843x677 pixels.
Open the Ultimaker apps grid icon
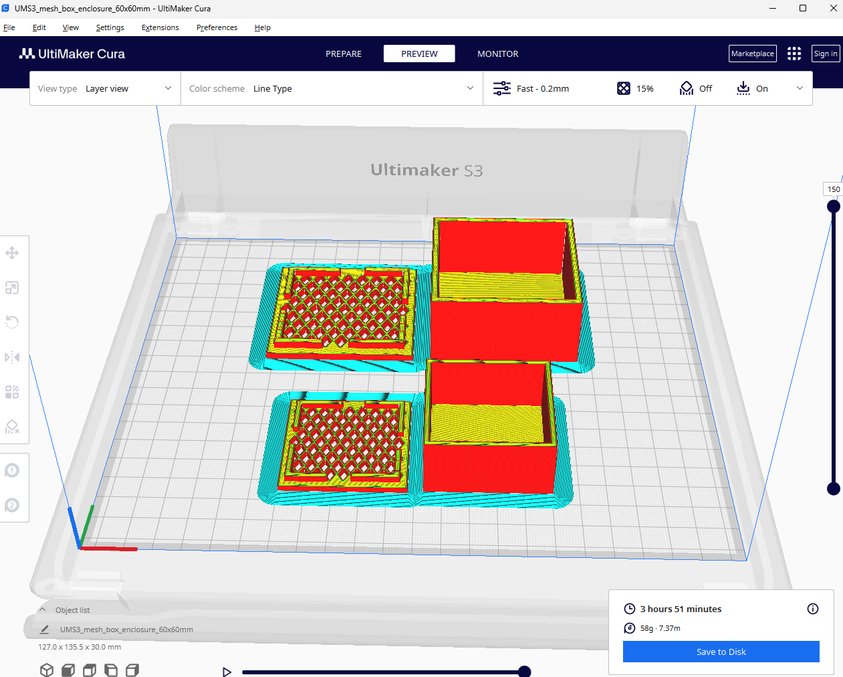pyautogui.click(x=794, y=54)
